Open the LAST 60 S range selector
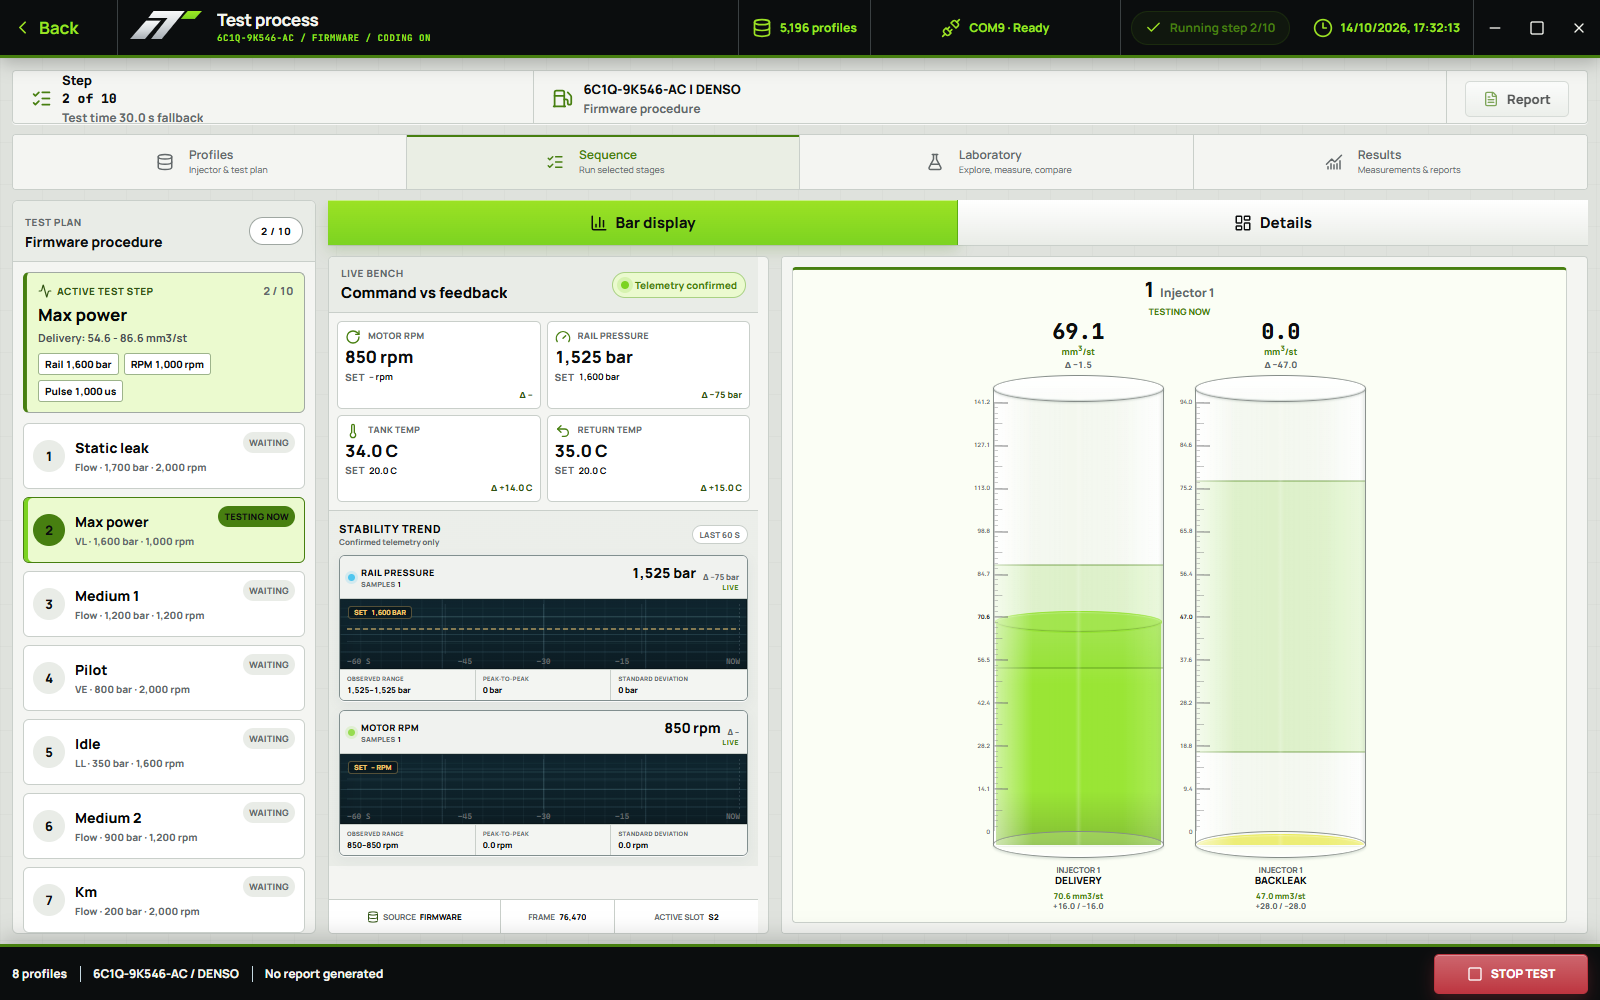 [720, 535]
